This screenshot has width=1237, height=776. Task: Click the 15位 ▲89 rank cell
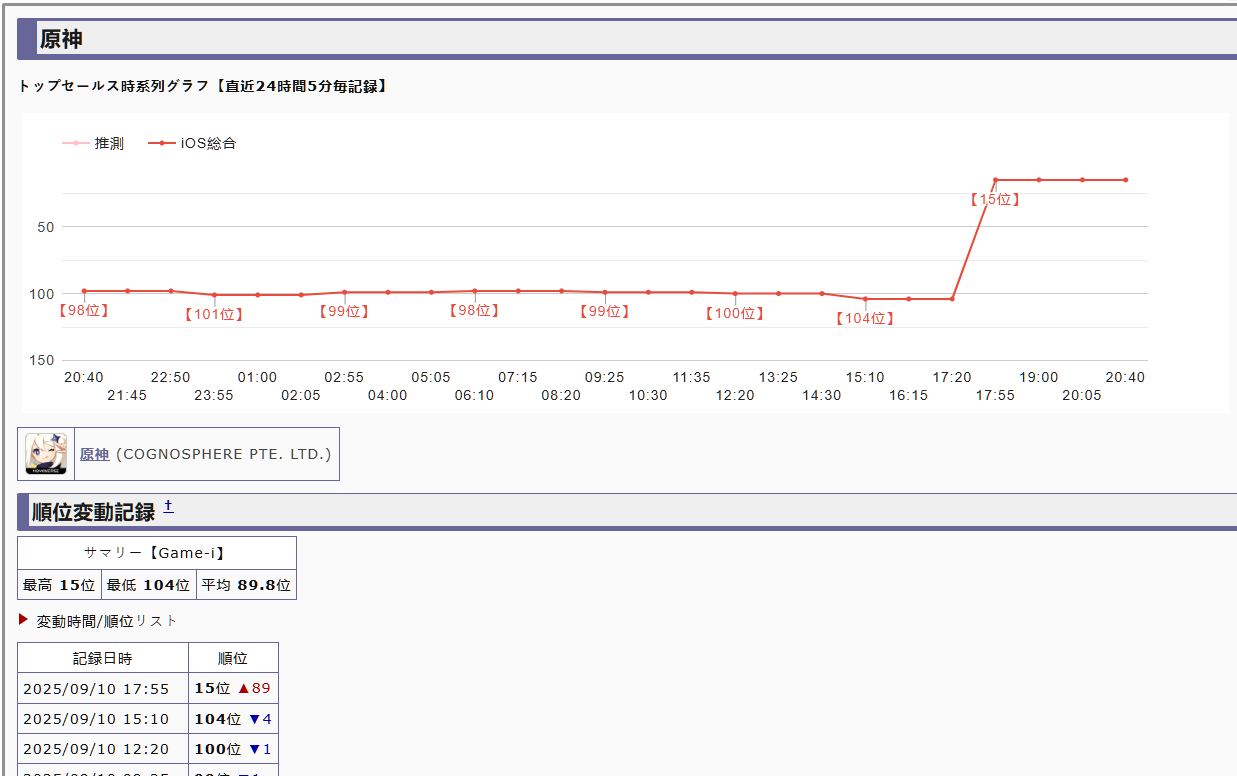tap(233, 688)
